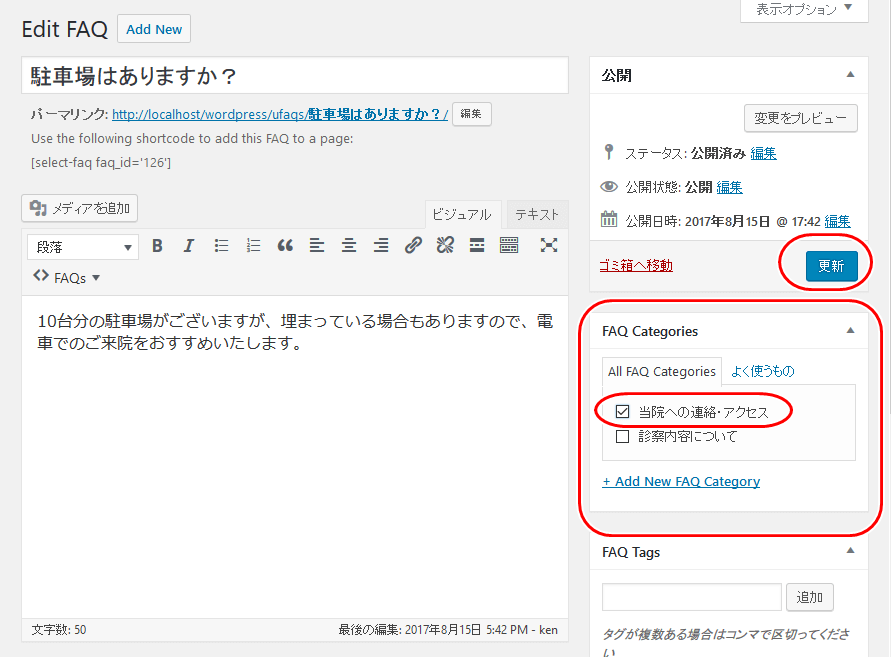Viewport: 891px width, 657px height.
Task: Click inside the FAQ answer text area
Action: click(x=295, y=456)
